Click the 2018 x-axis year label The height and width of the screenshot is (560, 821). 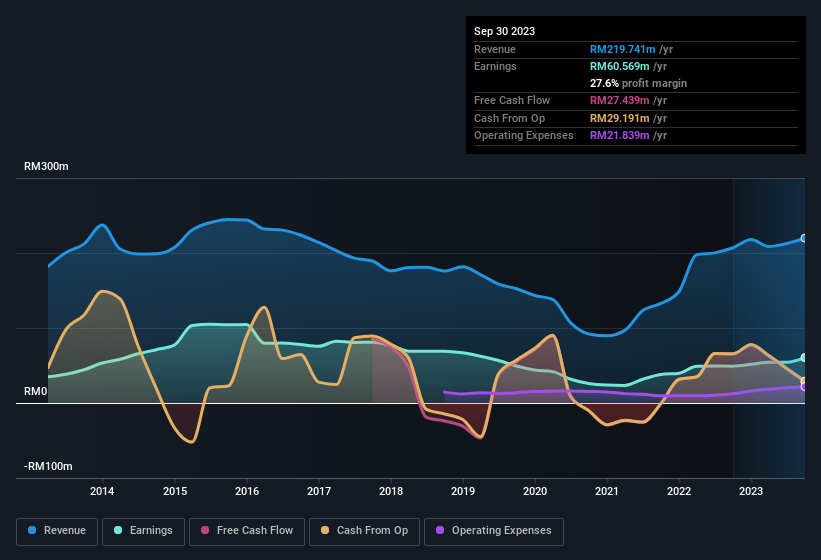[391, 491]
